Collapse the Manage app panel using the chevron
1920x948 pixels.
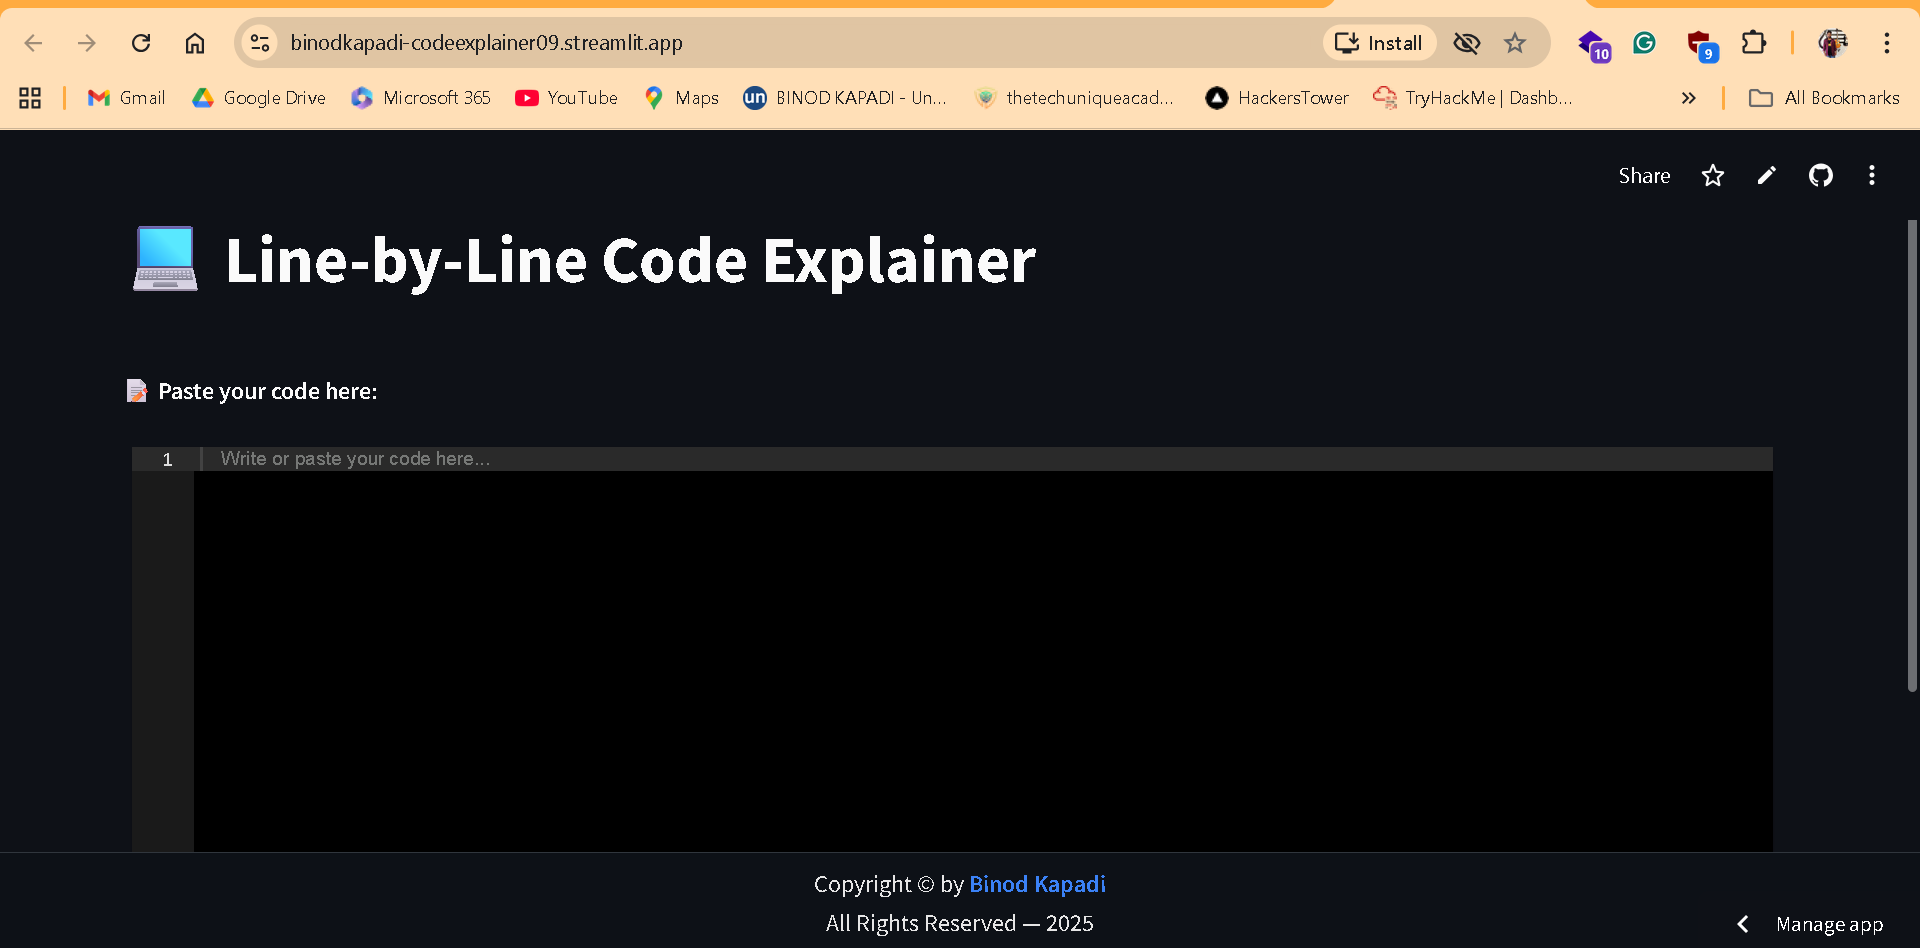[1743, 923]
